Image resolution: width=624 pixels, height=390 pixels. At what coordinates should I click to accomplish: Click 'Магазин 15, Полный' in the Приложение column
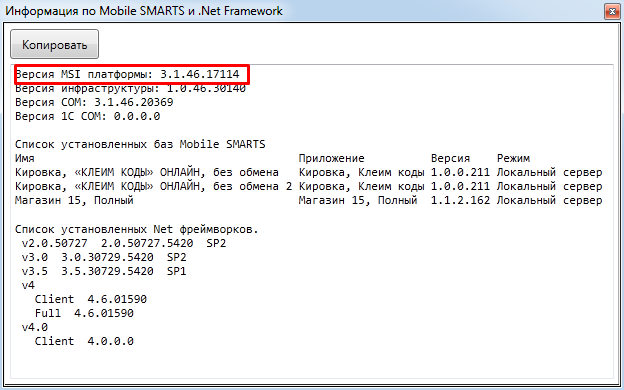tap(358, 200)
